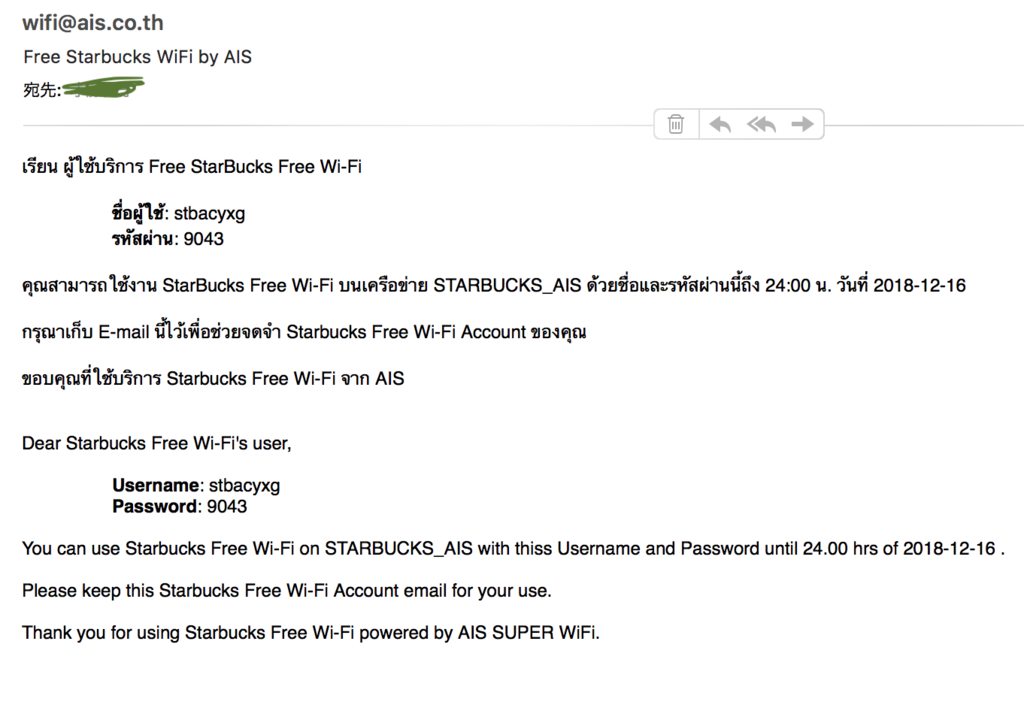
Task: Click the English username stbacyxg
Action: click(244, 486)
